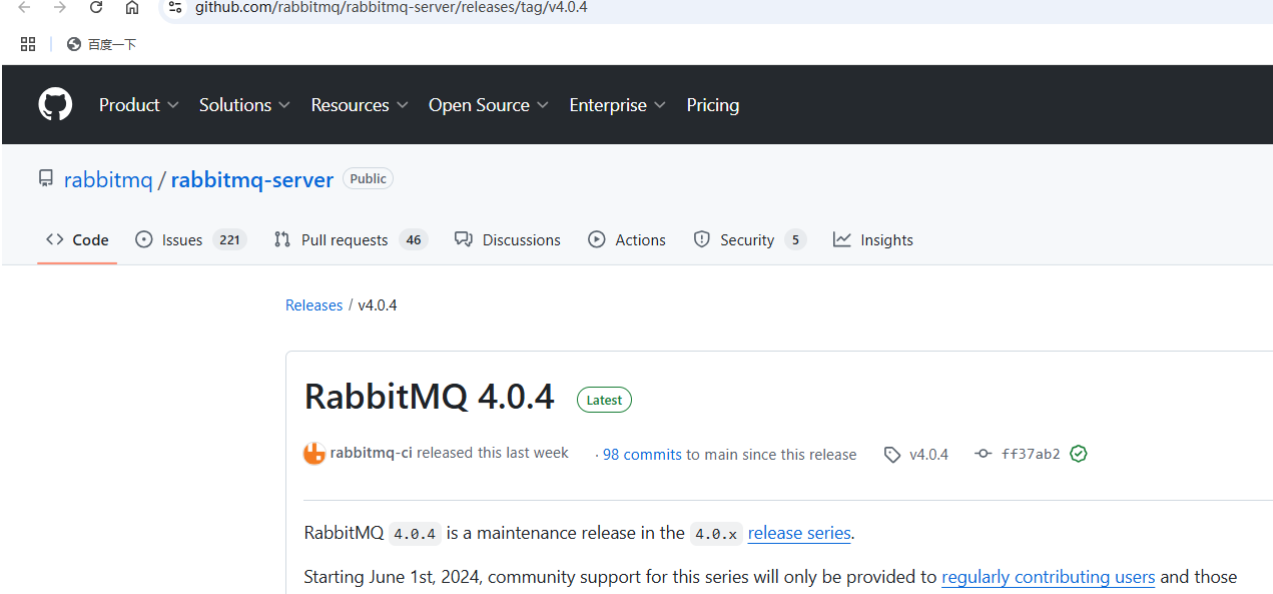1273x594 pixels.
Task: Click the Insights graph icon
Action: point(842,240)
